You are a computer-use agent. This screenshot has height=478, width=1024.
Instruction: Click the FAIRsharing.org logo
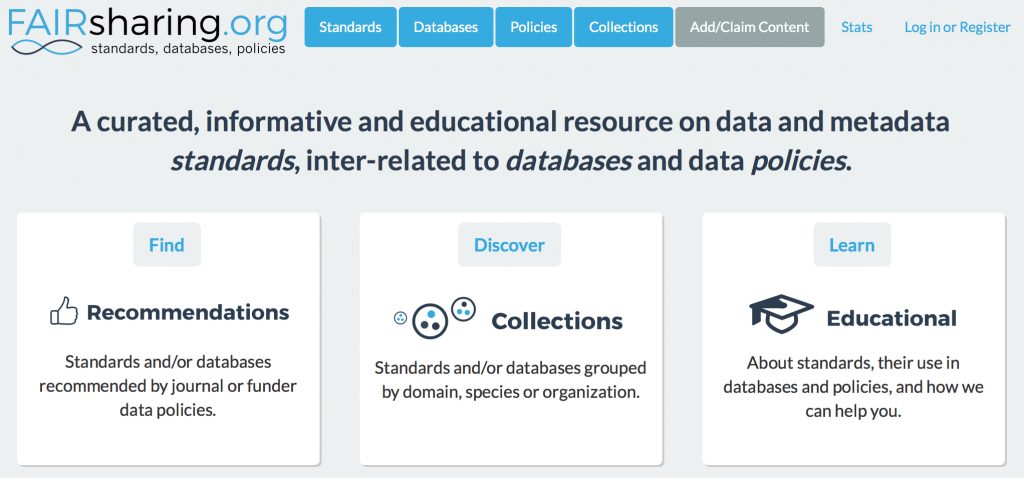click(x=147, y=30)
